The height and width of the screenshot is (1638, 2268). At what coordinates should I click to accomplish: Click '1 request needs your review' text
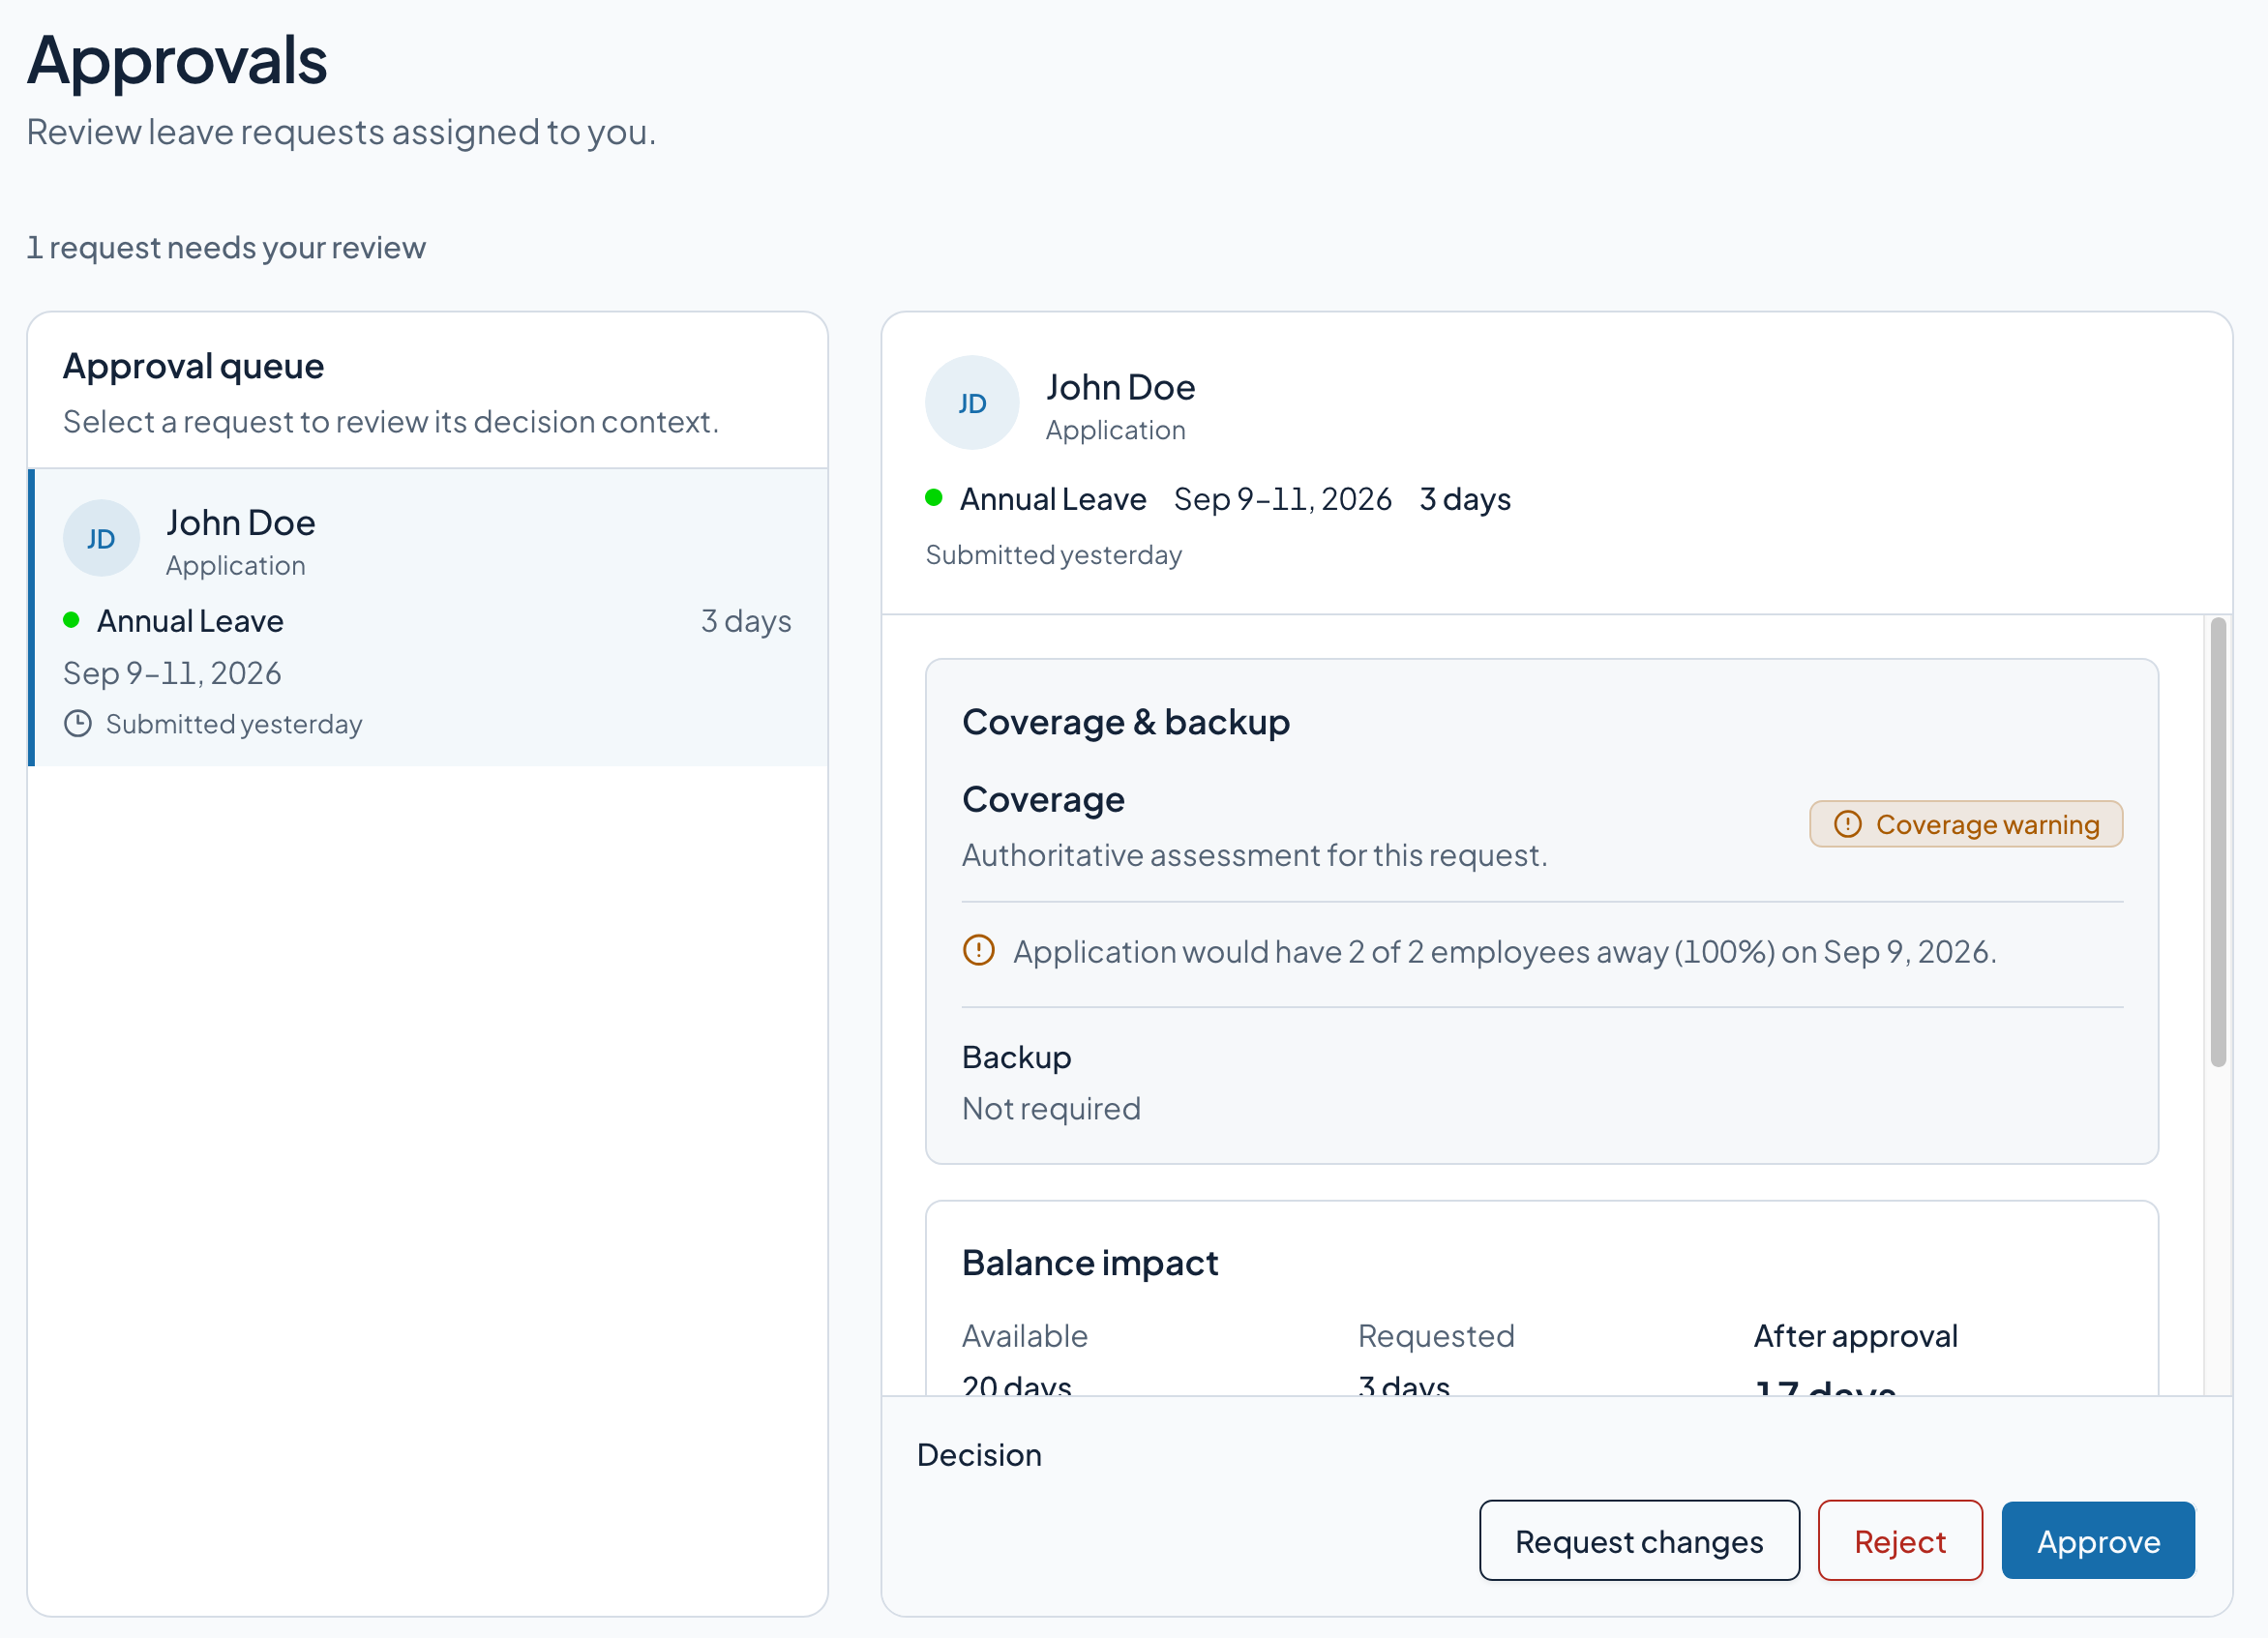point(226,247)
